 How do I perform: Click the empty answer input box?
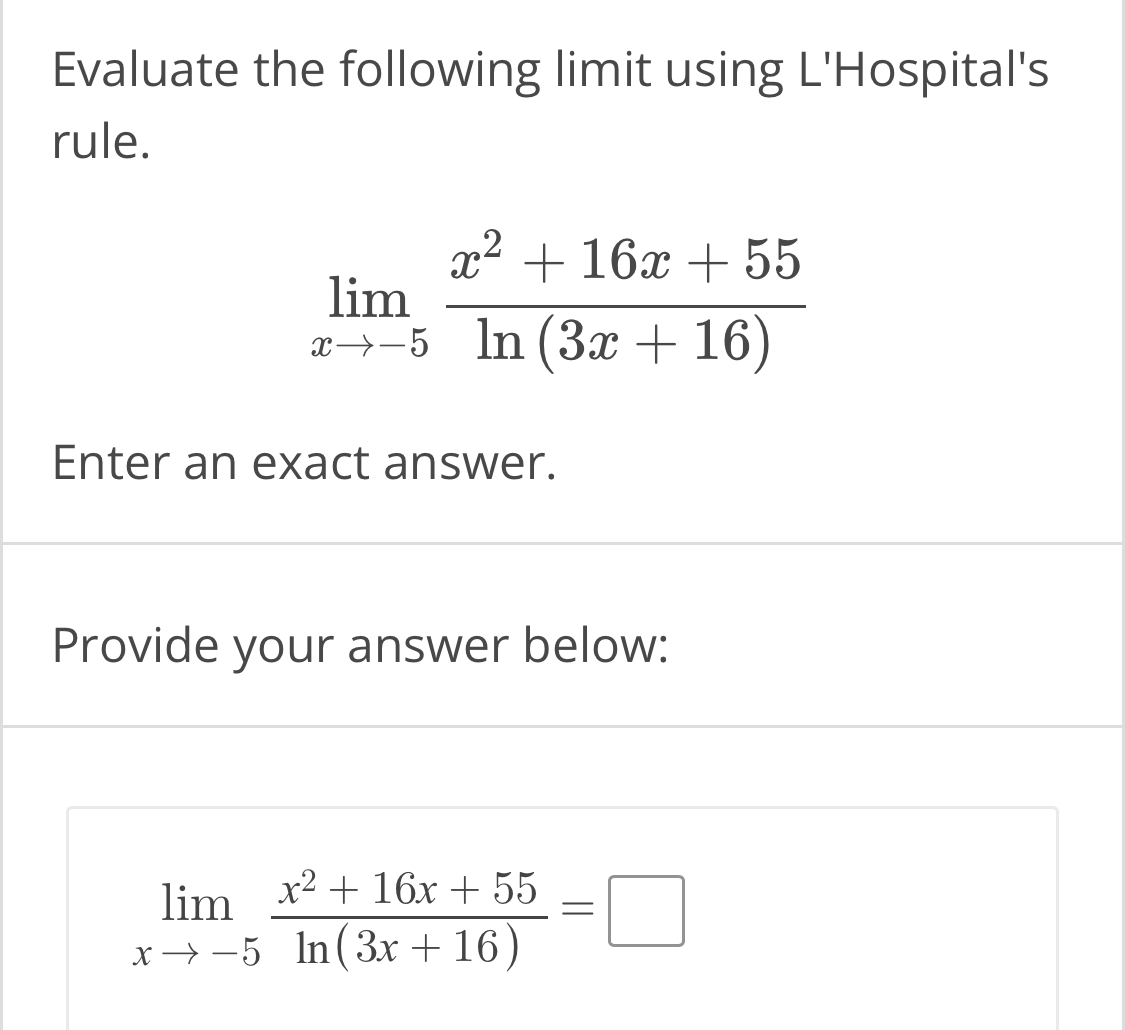pyautogui.click(x=648, y=910)
